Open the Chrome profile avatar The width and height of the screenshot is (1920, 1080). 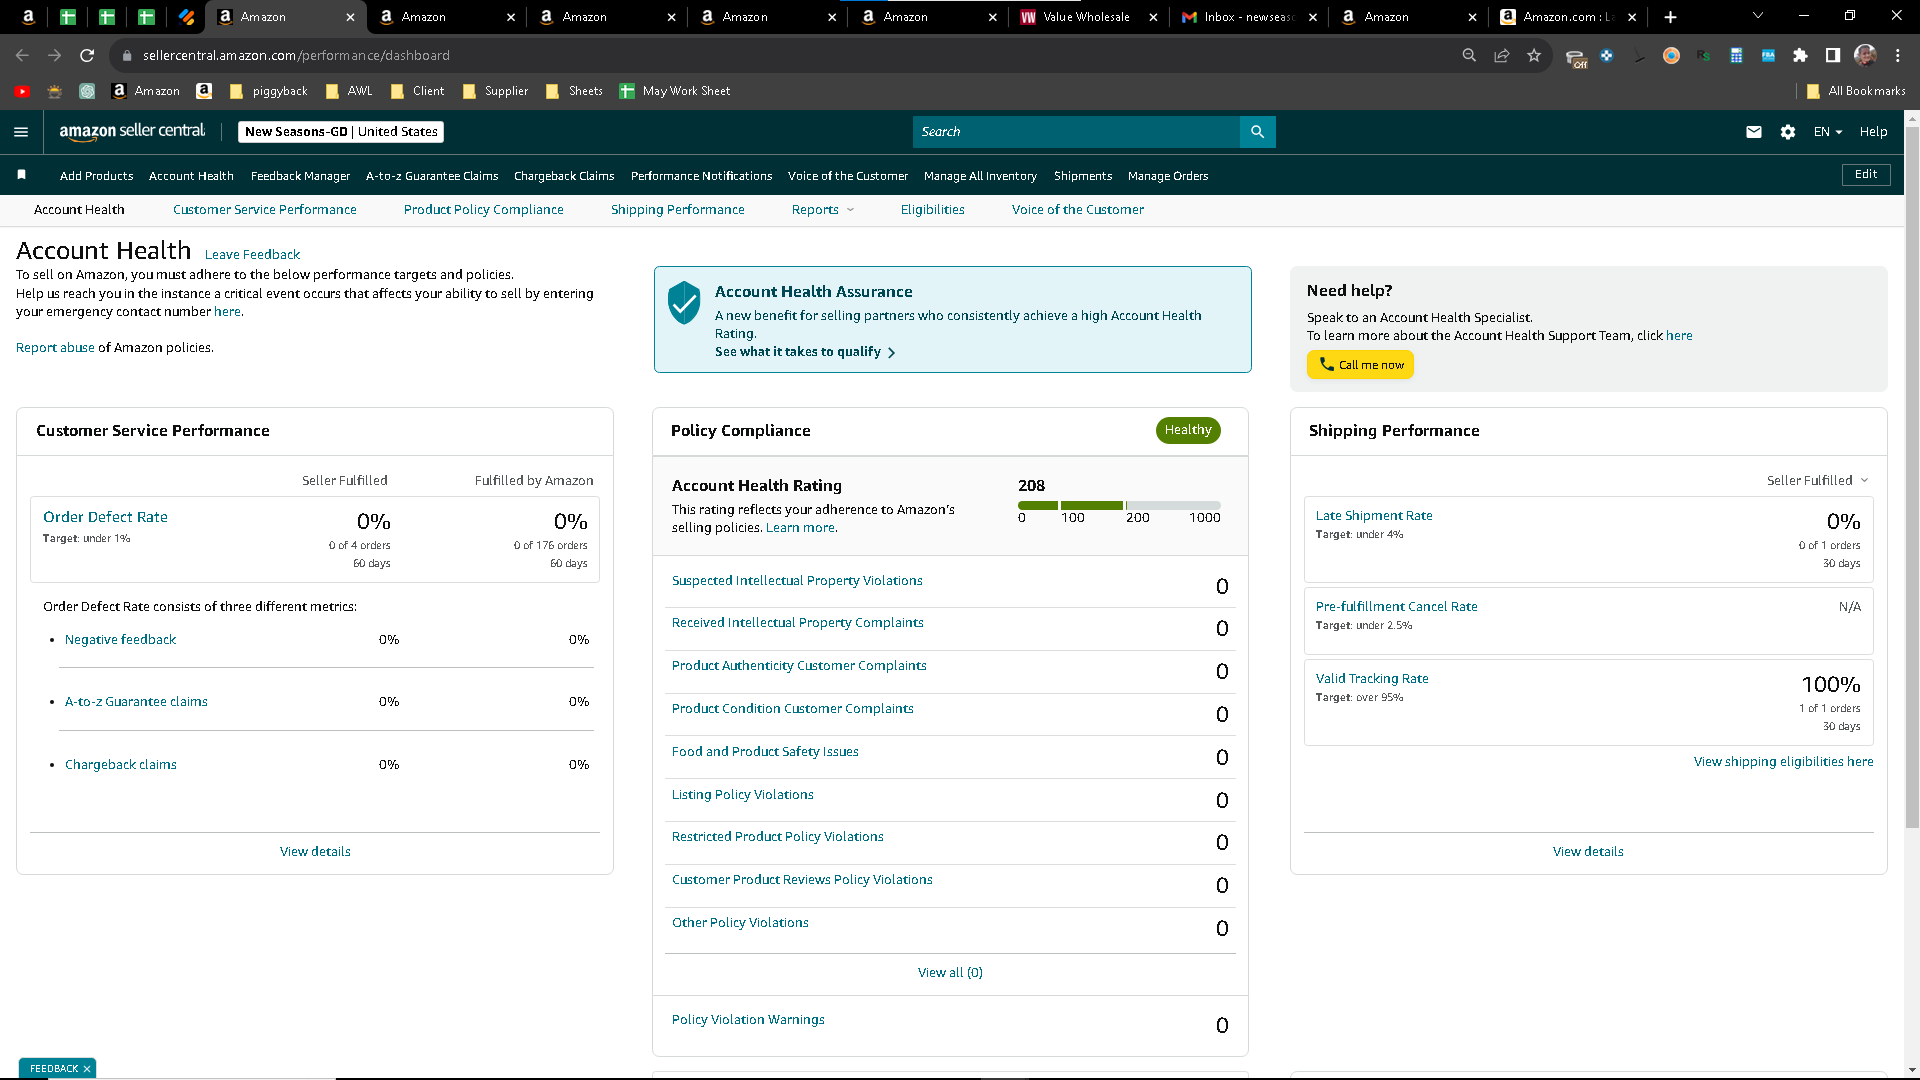click(x=1865, y=56)
